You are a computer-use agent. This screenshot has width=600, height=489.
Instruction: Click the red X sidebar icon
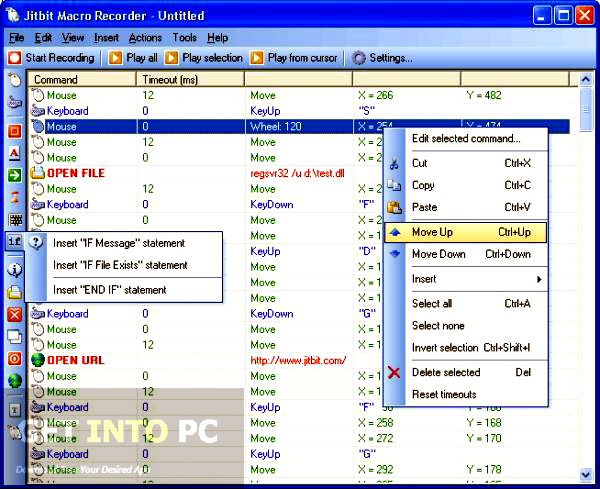(x=15, y=315)
